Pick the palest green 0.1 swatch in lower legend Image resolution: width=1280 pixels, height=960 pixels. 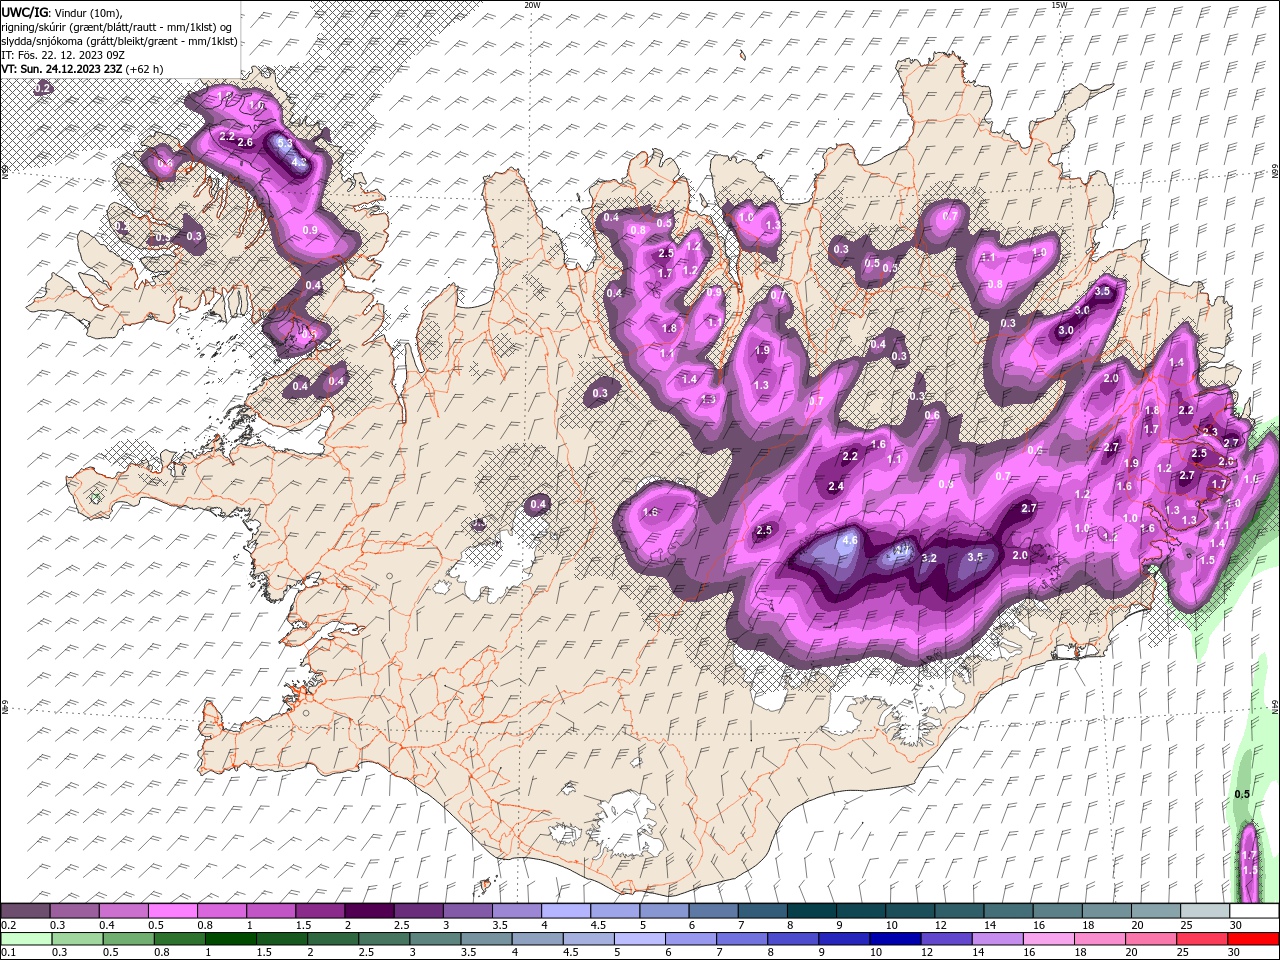pyautogui.click(x=26, y=939)
